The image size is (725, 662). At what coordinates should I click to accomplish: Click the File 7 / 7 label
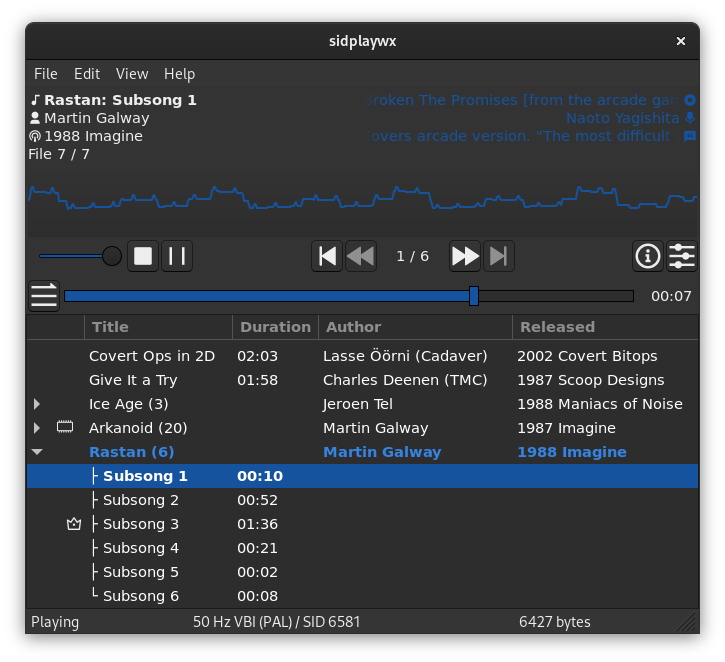59,154
